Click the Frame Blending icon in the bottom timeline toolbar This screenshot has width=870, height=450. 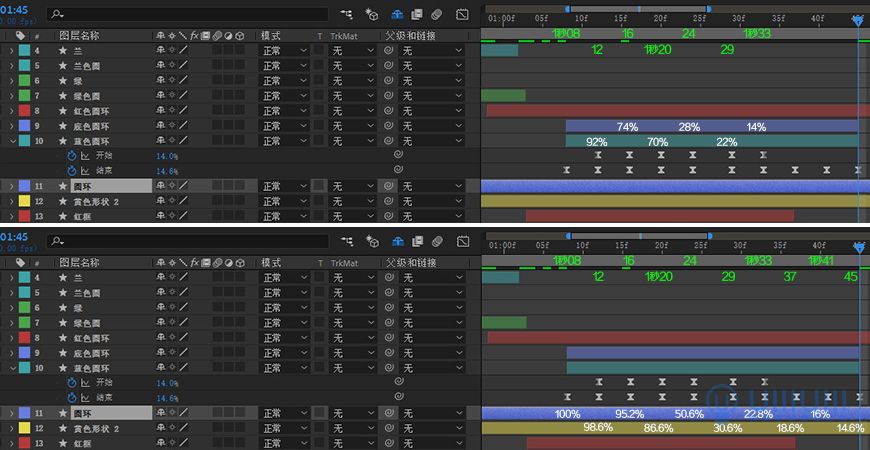416,241
